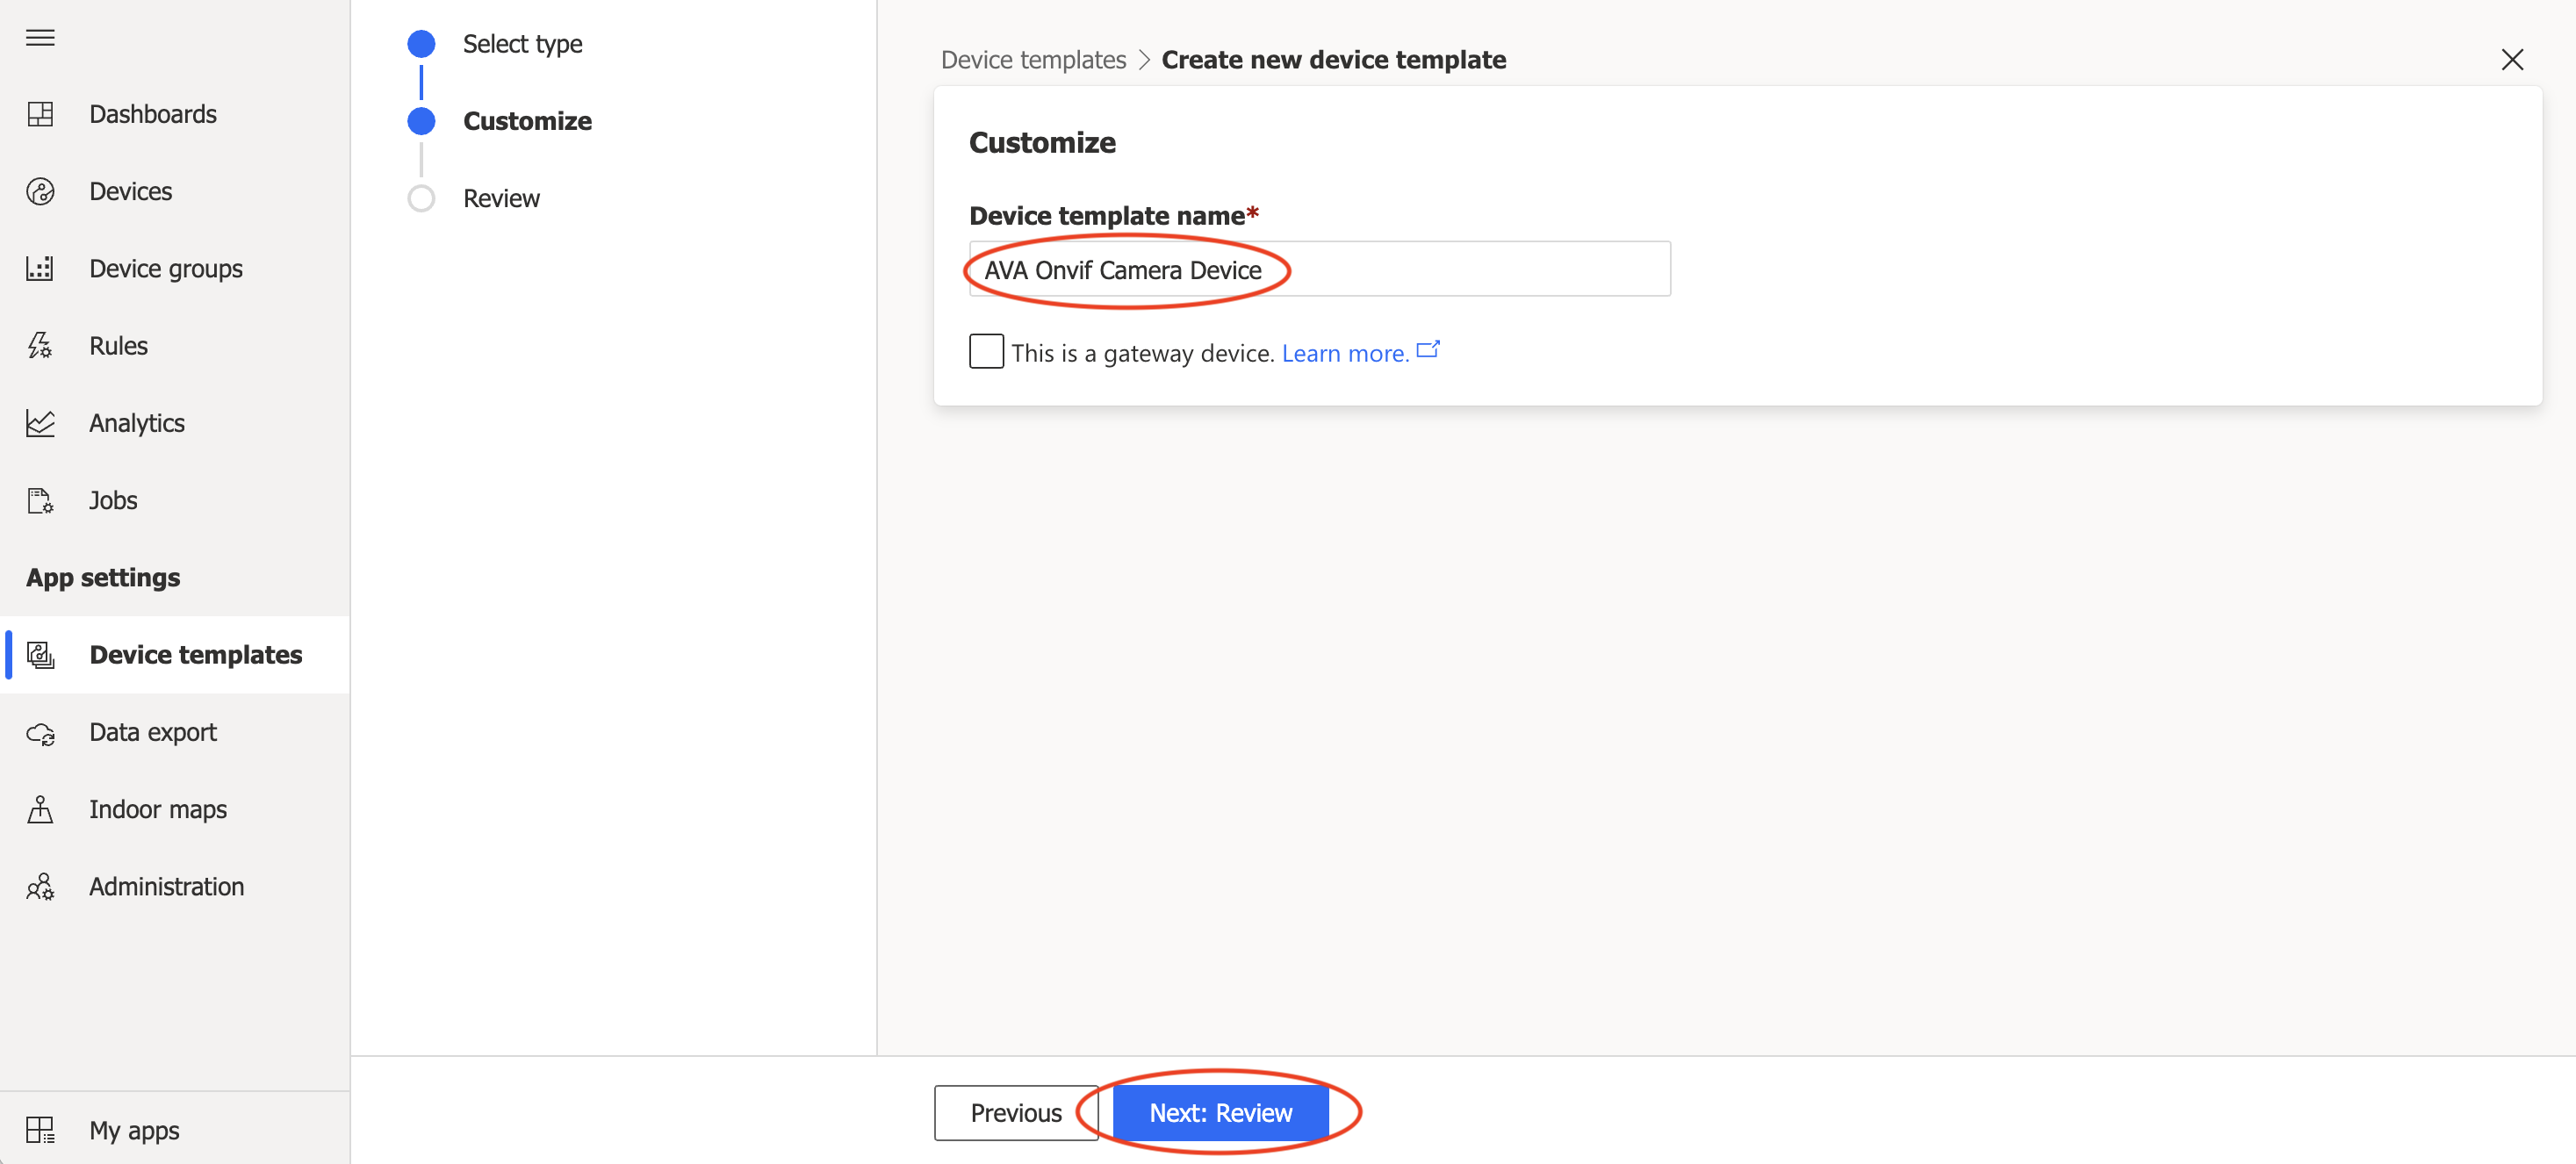Click the Data export icon in sidebar
2576x1164 pixels.
point(45,732)
